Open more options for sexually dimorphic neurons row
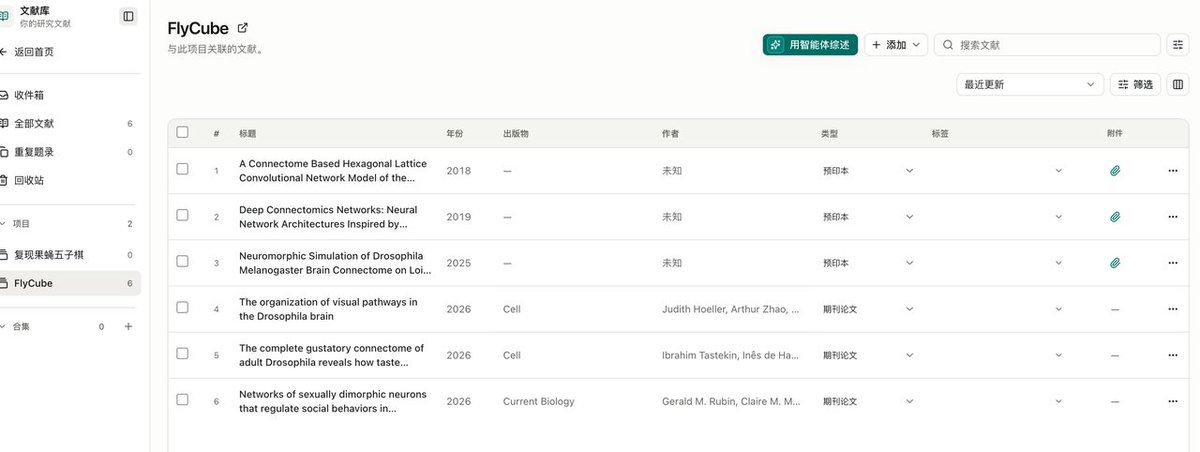 [x=1173, y=401]
